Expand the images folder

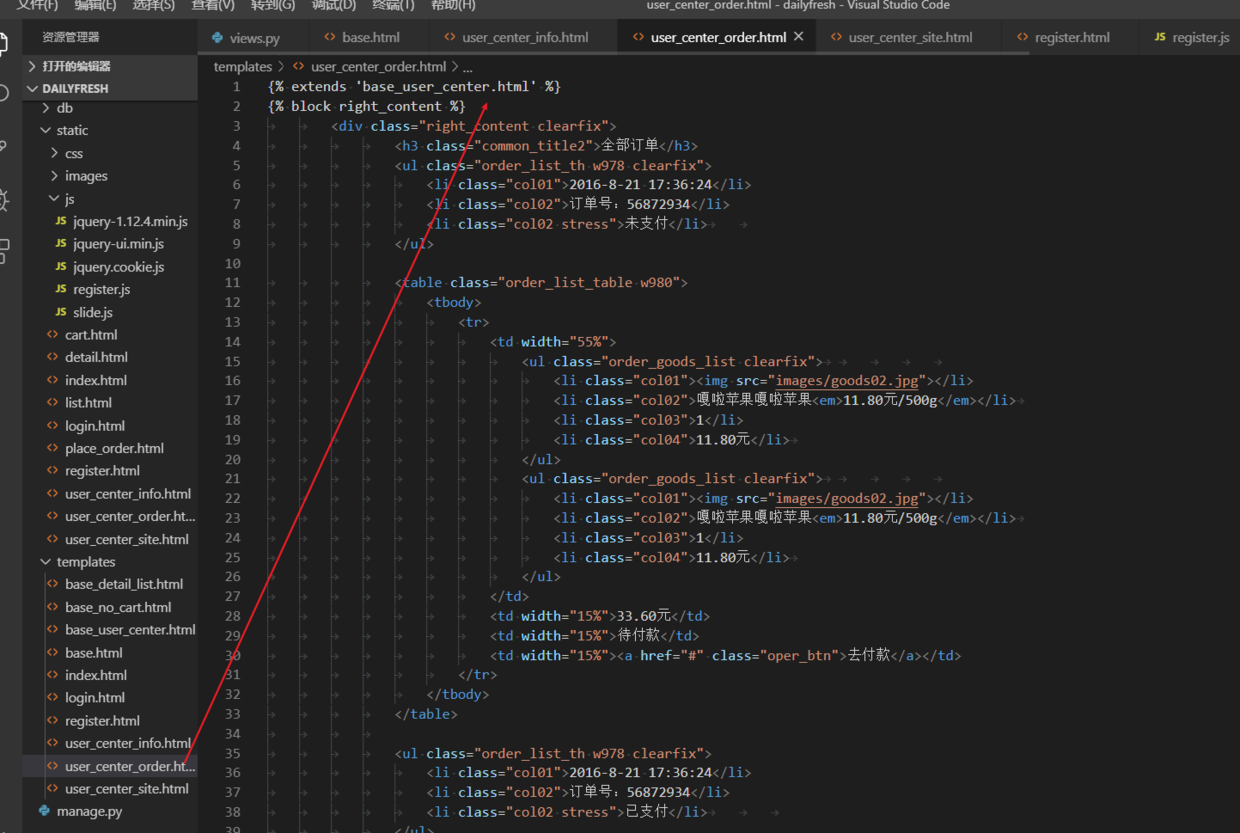tap(54, 176)
